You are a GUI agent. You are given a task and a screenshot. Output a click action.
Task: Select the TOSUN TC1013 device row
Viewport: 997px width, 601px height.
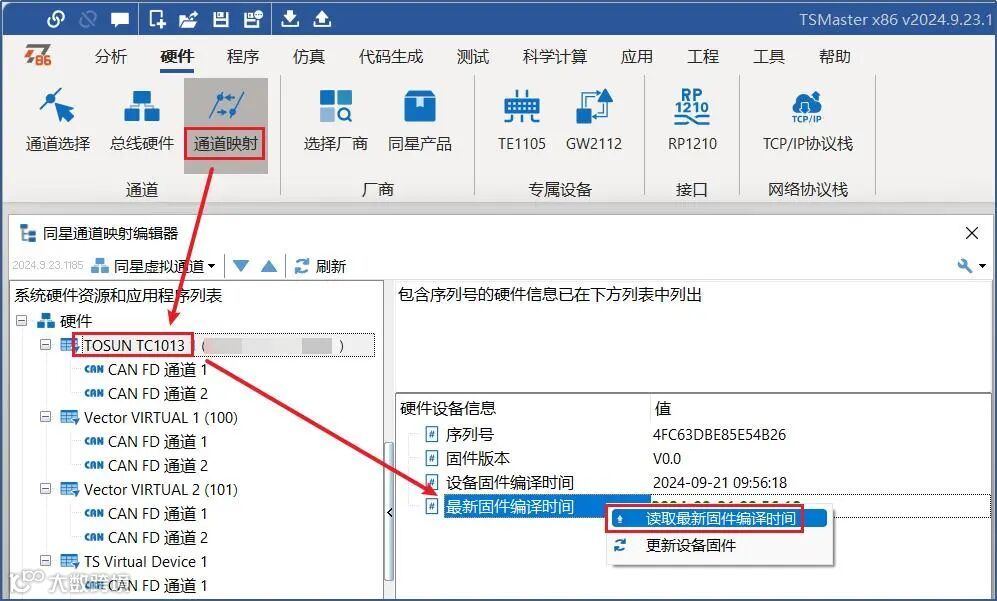click(x=216, y=345)
